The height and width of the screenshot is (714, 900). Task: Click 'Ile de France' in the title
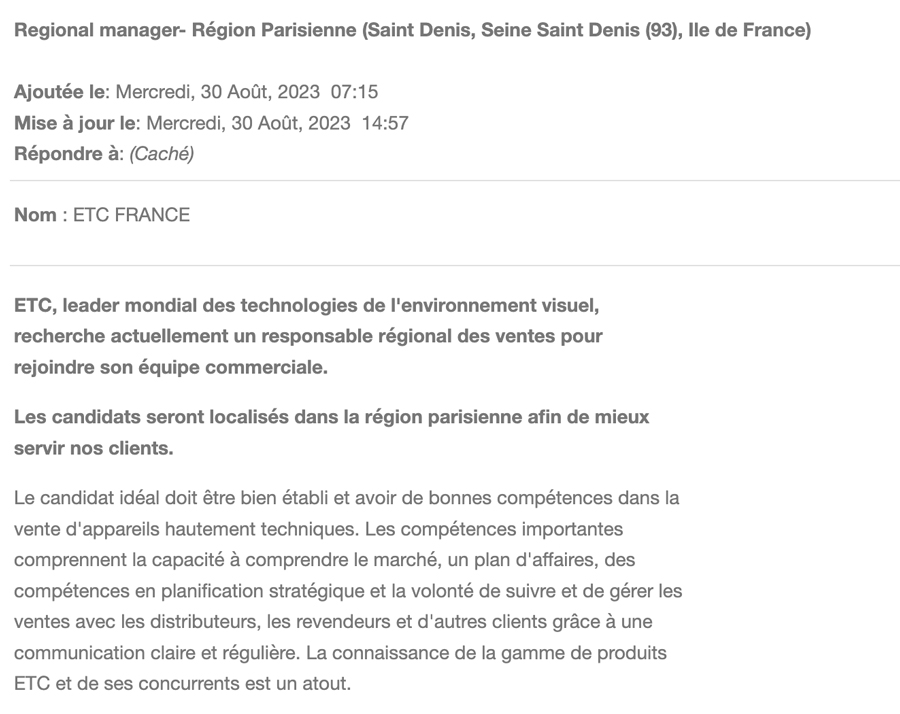pos(747,30)
